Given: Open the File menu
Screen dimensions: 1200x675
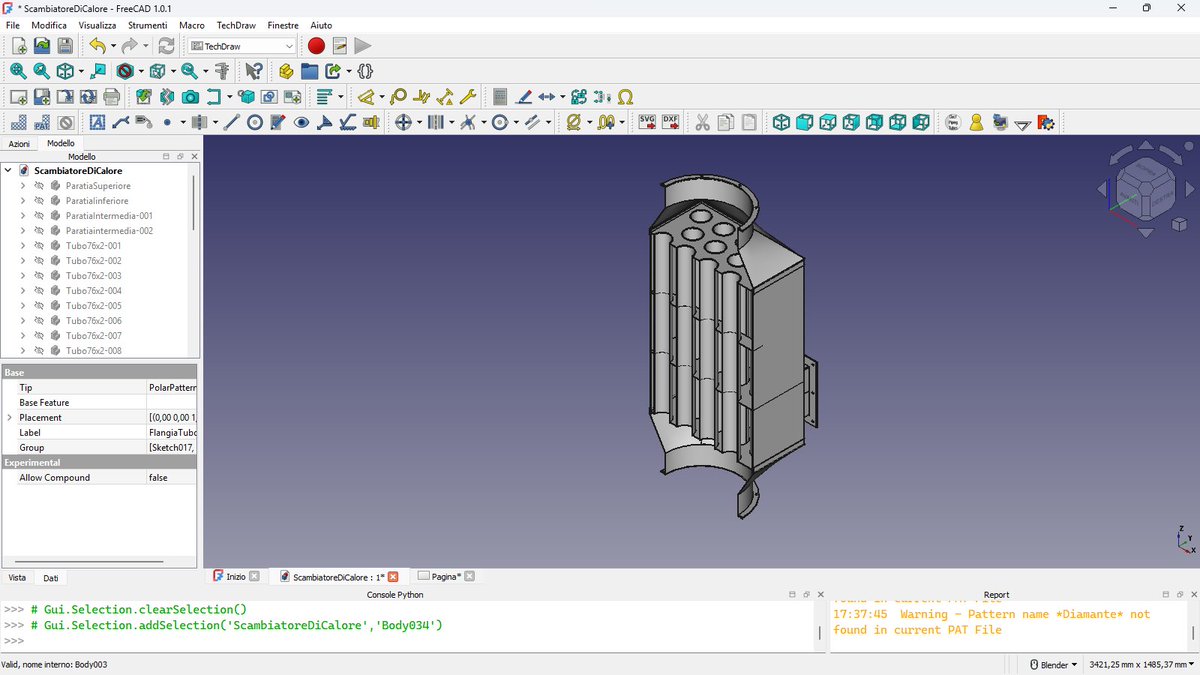Looking at the screenshot, I should (13, 24).
